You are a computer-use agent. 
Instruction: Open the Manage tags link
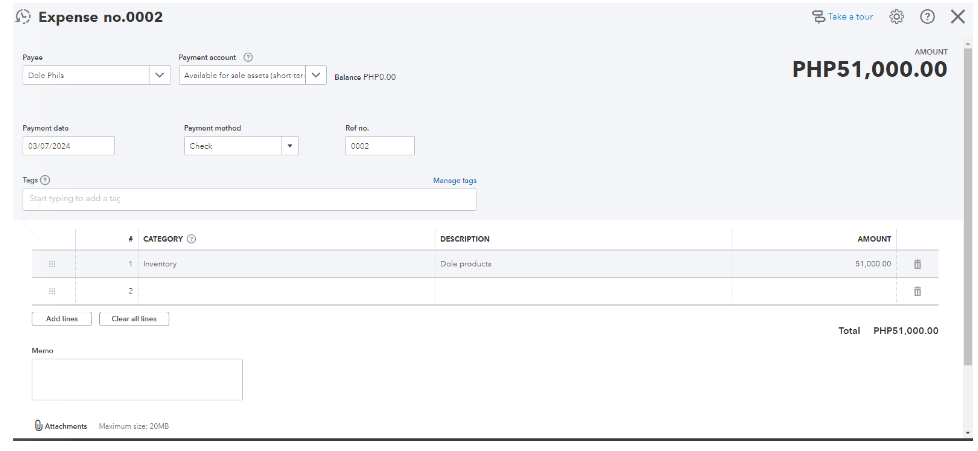pyautogui.click(x=455, y=180)
